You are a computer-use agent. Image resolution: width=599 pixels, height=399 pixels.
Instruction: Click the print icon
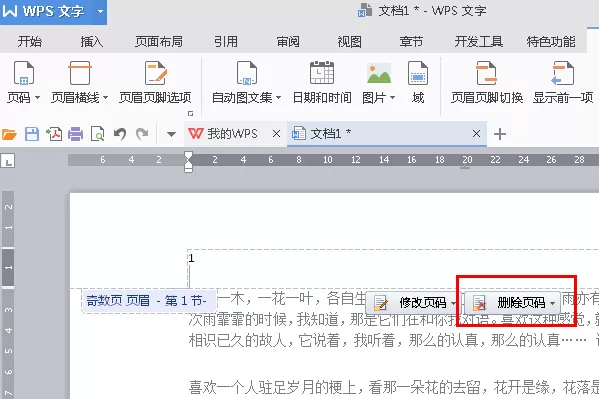(x=76, y=134)
